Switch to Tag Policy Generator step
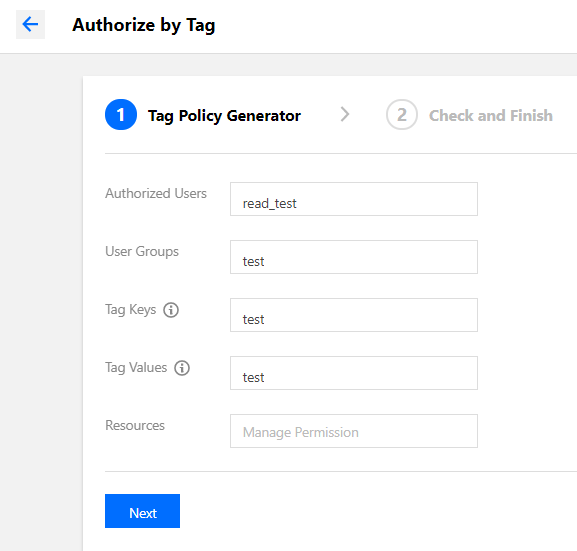Image resolution: width=577 pixels, height=551 pixels. [x=224, y=116]
